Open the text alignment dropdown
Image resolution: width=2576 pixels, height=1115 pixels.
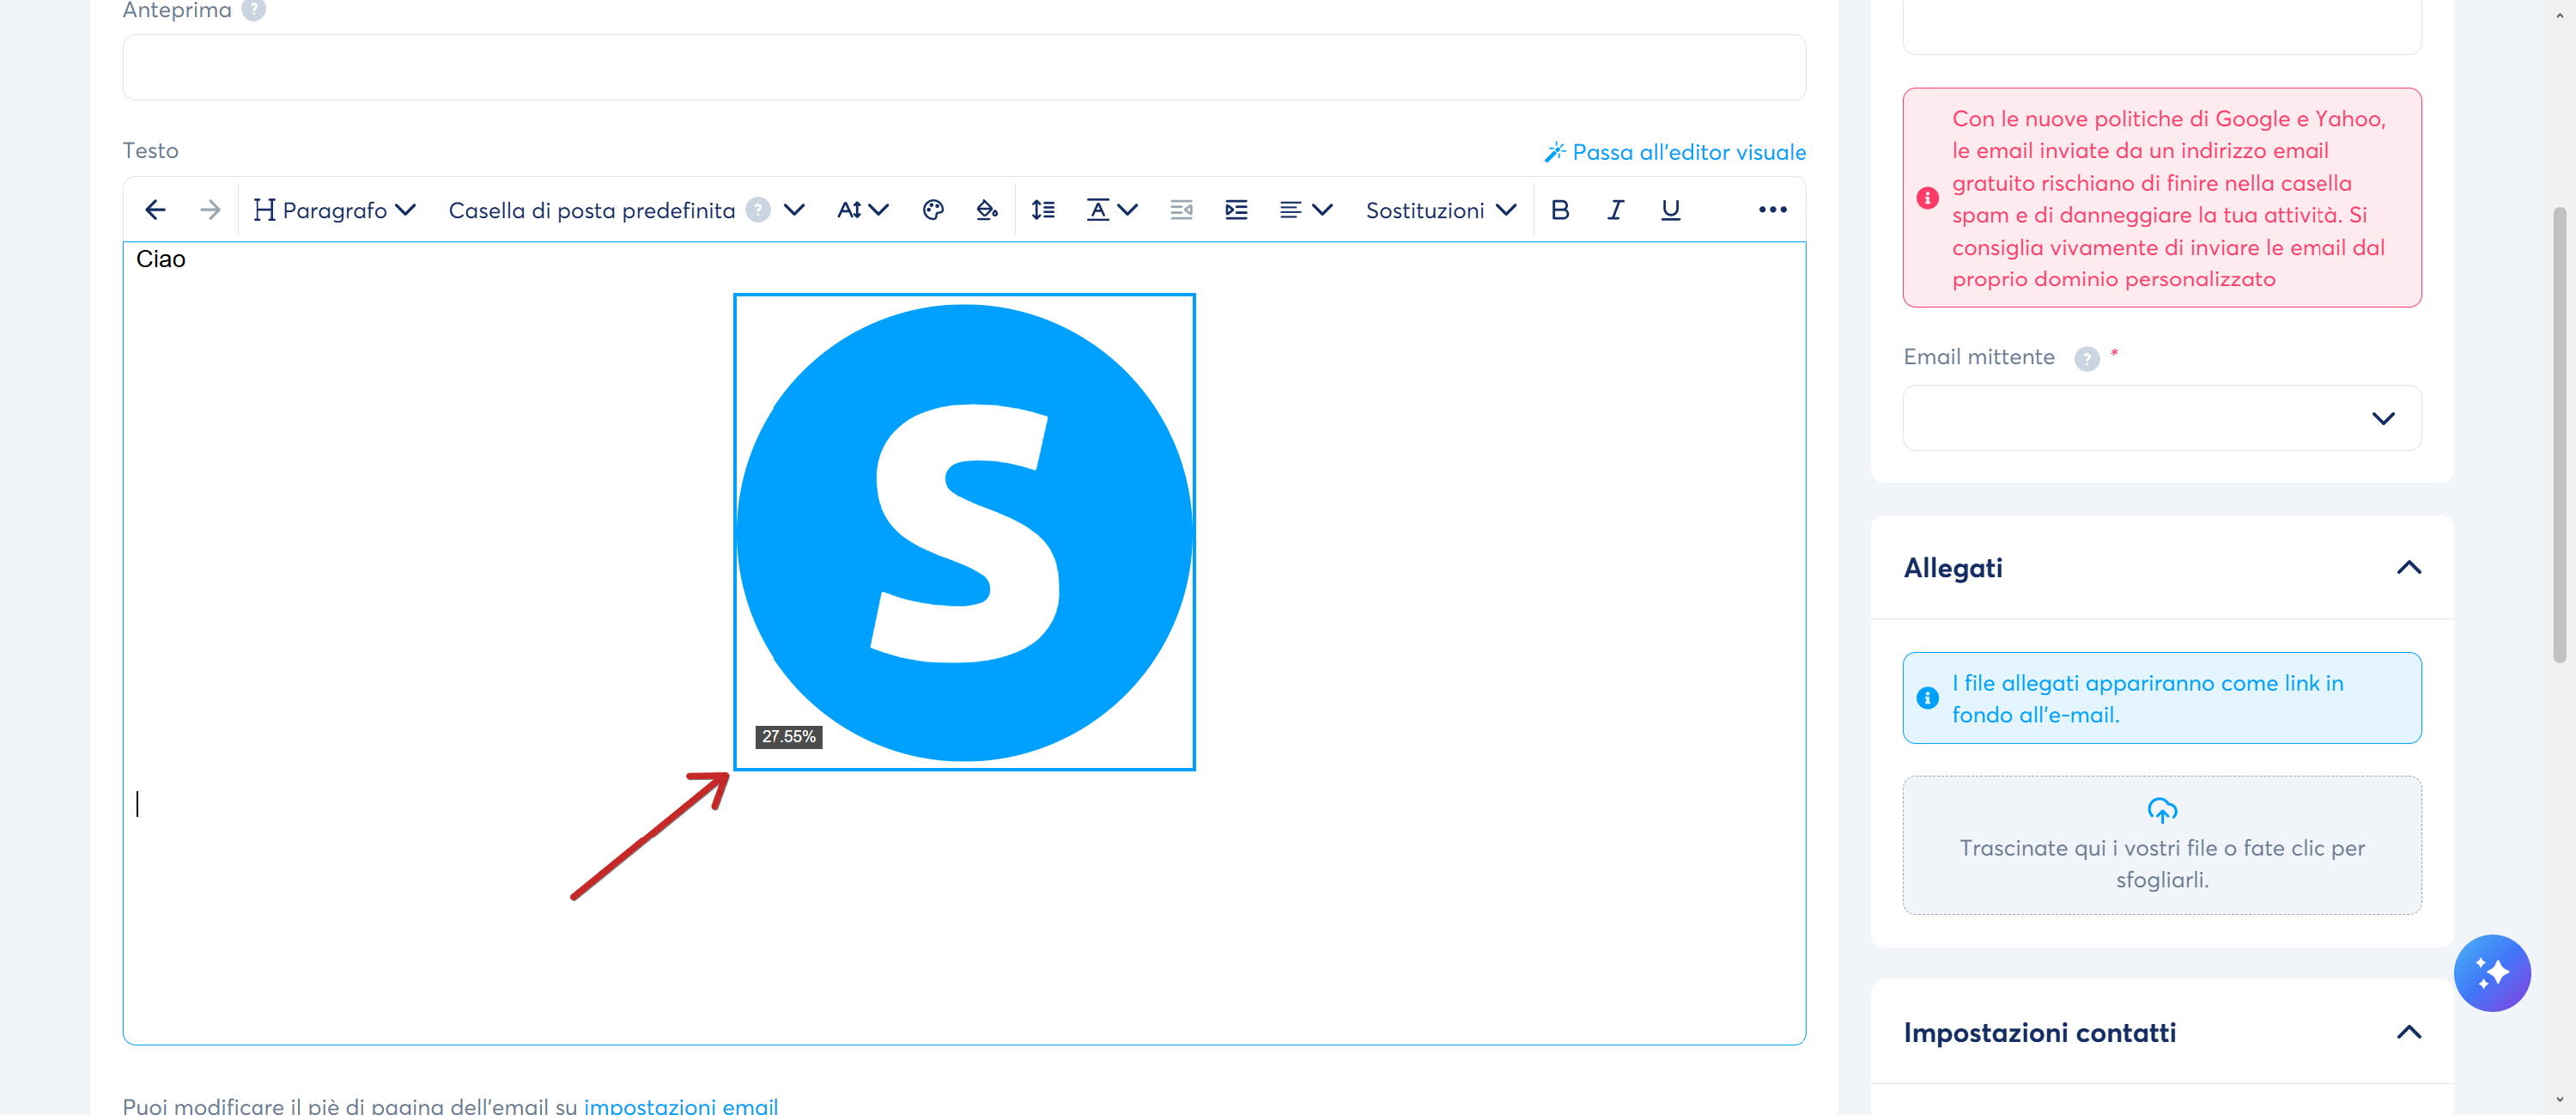pyautogui.click(x=1305, y=210)
